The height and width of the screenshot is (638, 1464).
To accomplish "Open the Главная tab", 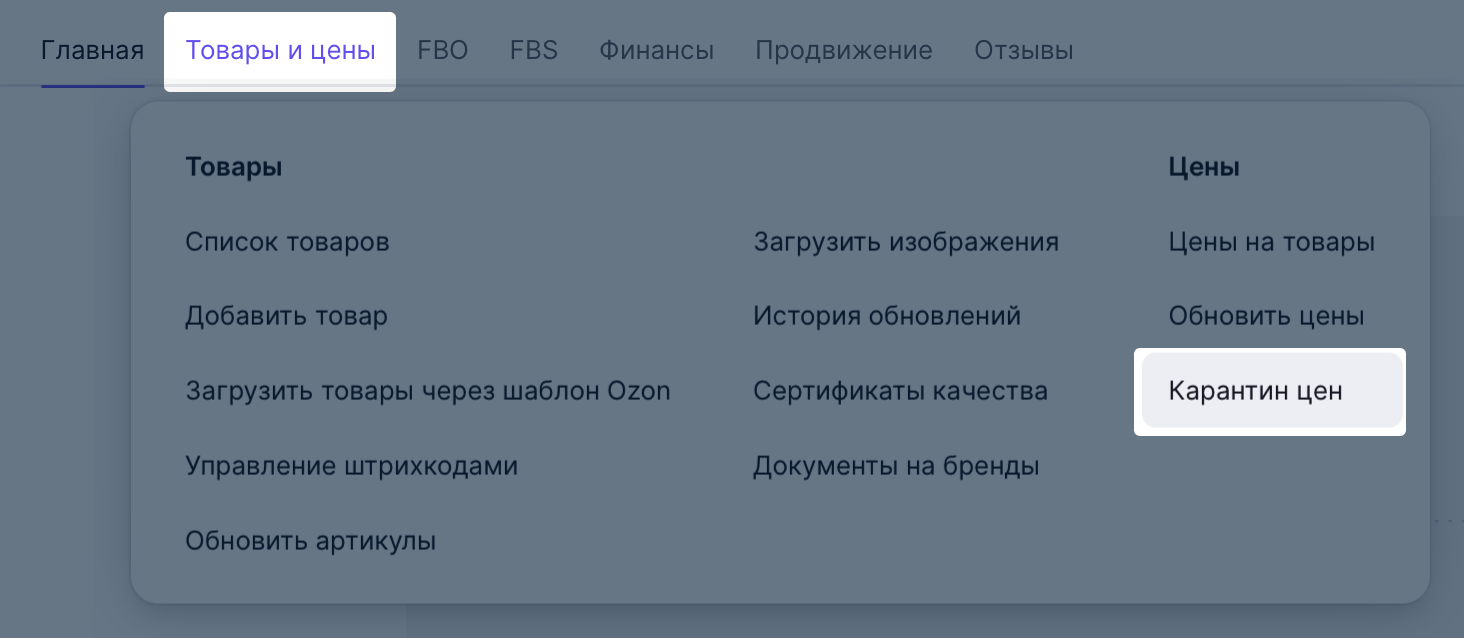I will click(92, 50).
